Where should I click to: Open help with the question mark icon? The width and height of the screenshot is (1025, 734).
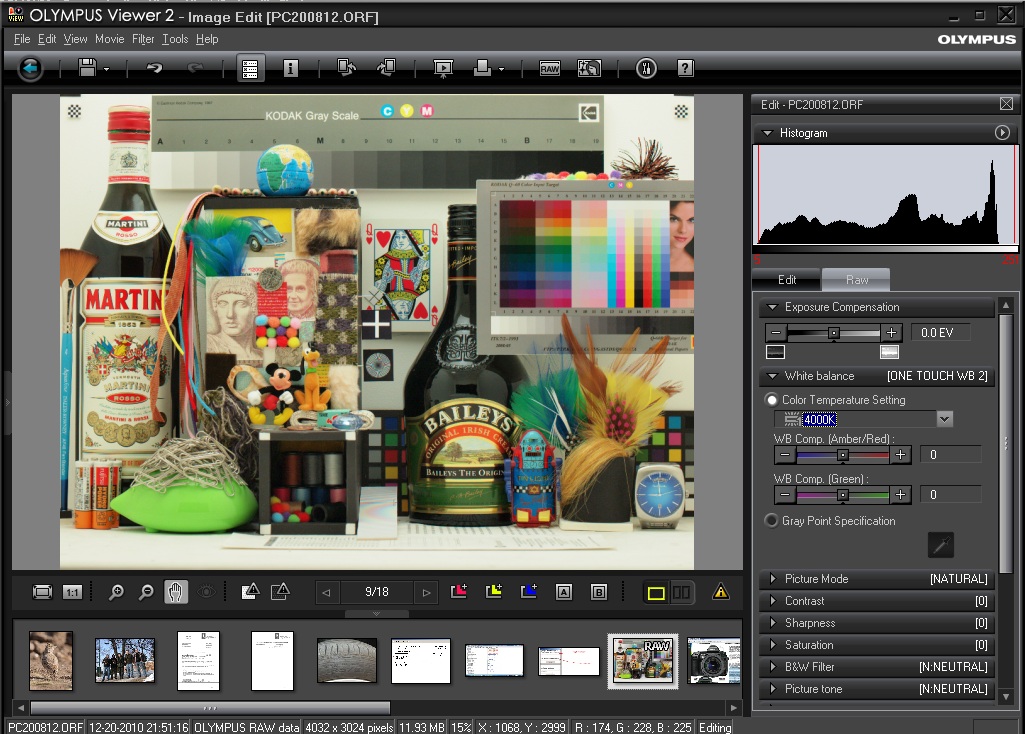[x=685, y=68]
